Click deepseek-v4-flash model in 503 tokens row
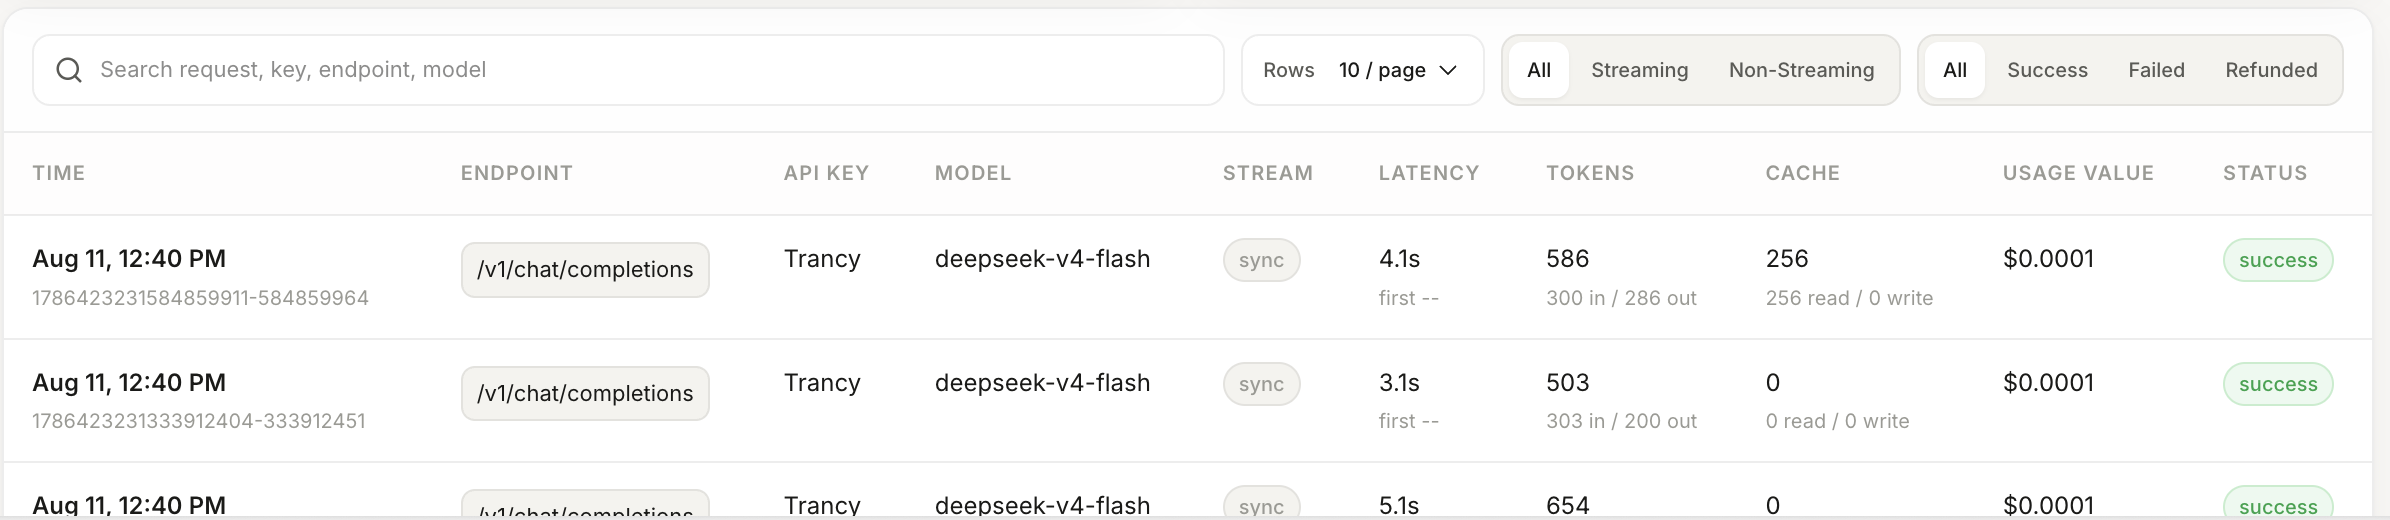2390x520 pixels. pyautogui.click(x=1042, y=383)
